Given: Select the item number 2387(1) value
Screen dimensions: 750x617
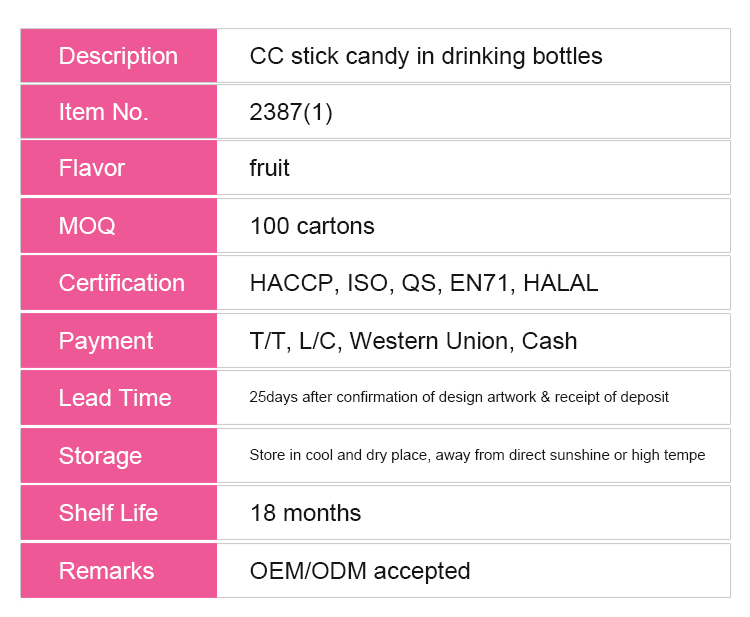Looking at the screenshot, I should tap(291, 112).
